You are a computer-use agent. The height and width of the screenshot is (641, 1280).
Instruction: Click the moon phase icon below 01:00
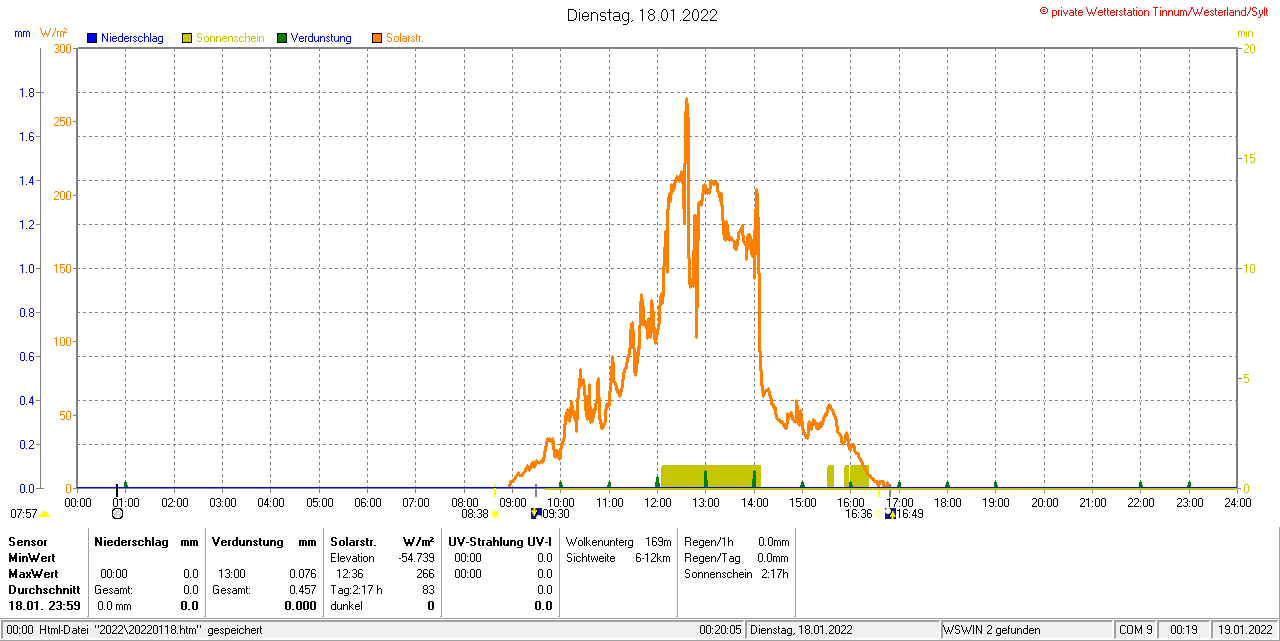(x=118, y=514)
